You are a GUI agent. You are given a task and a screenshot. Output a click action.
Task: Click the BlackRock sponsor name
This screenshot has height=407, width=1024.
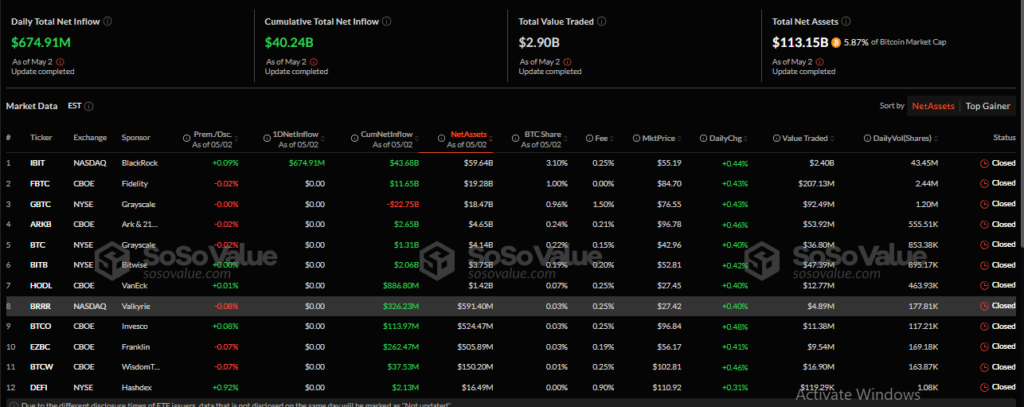pos(139,163)
